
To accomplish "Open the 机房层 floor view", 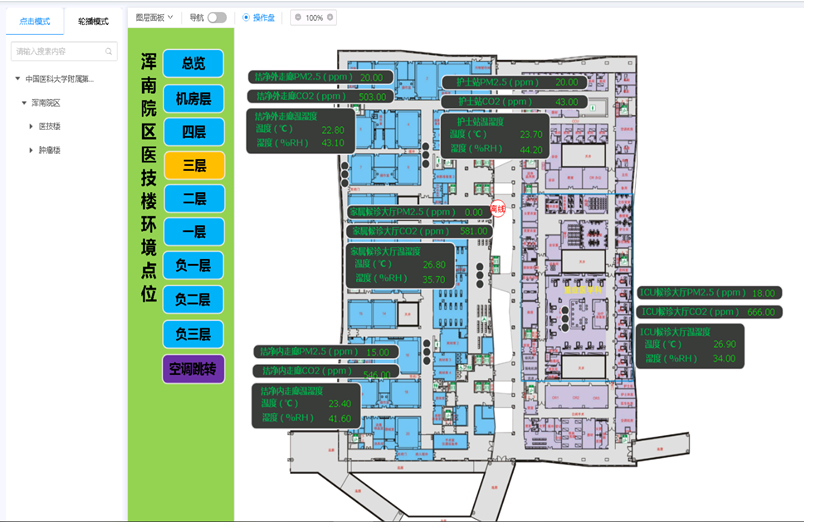I will point(194,98).
